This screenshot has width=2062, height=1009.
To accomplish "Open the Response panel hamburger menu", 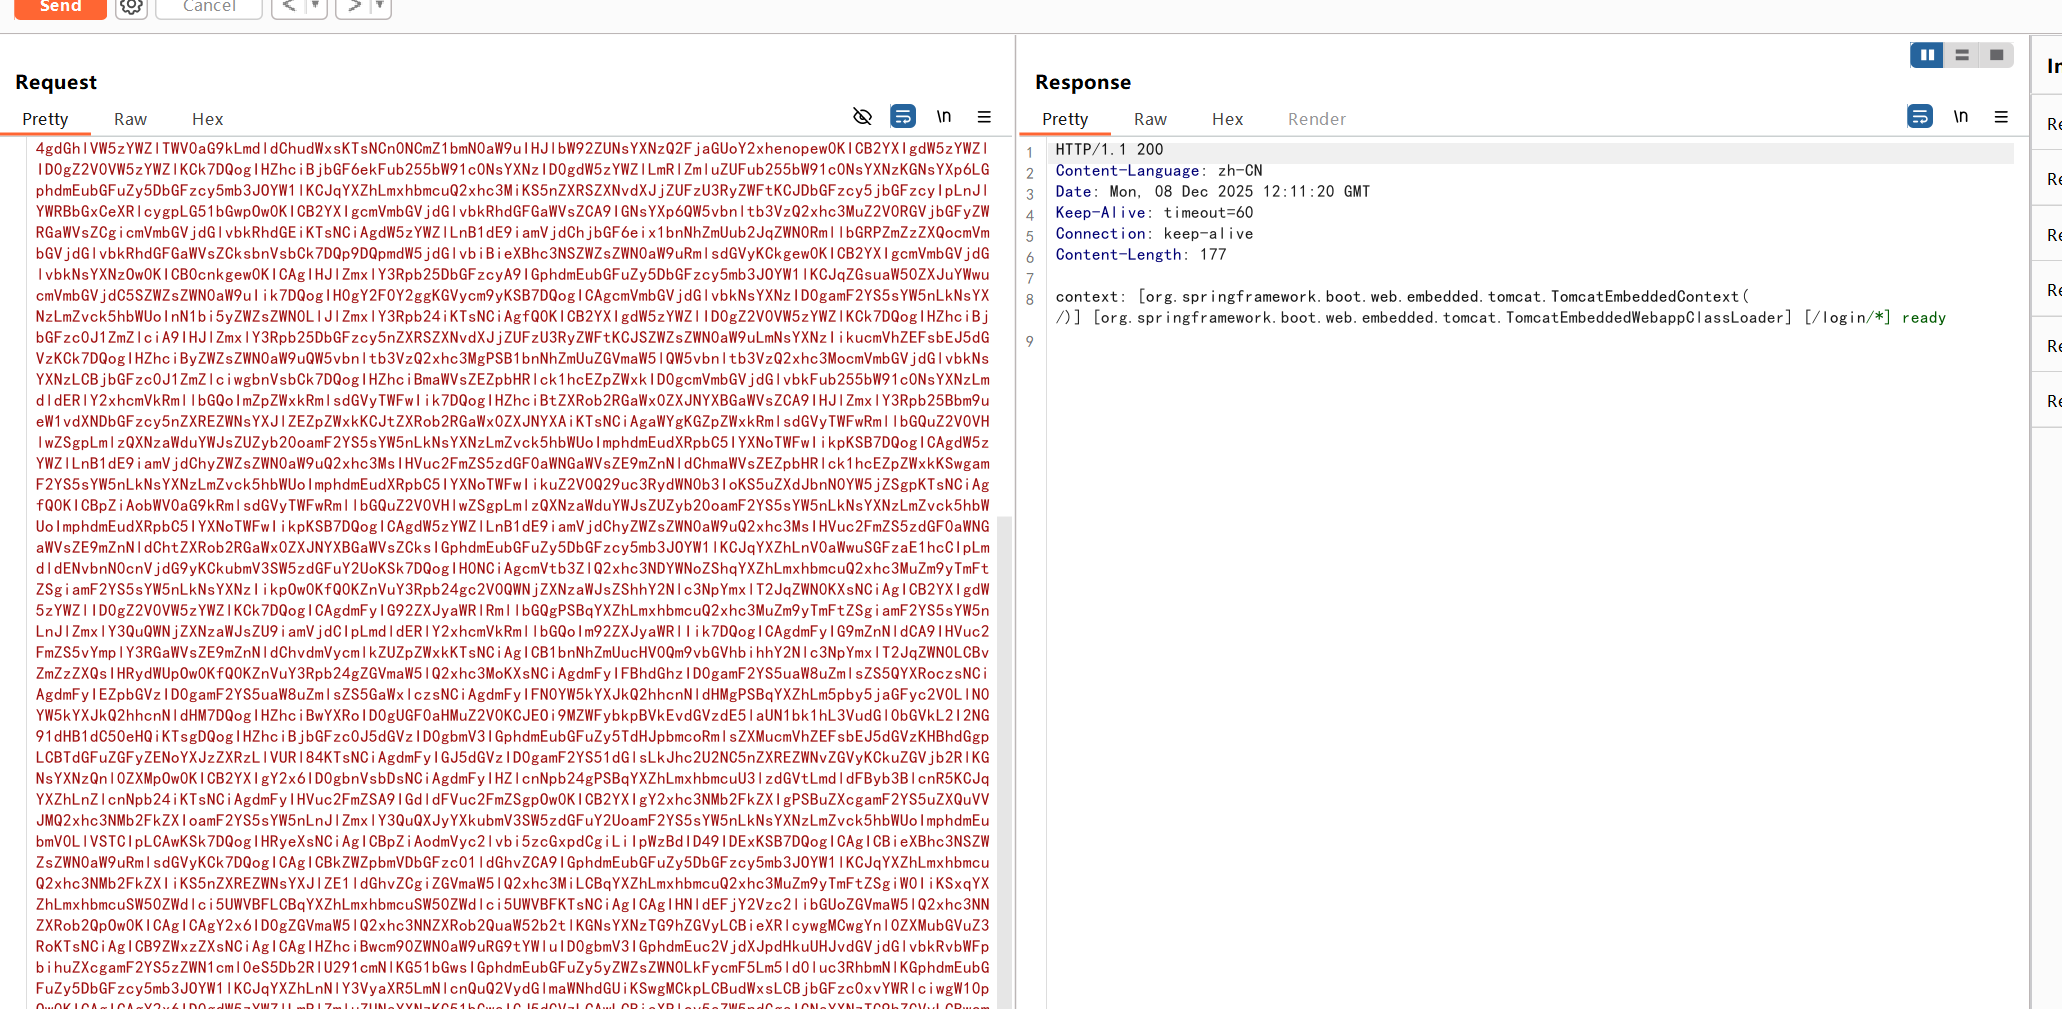I will pyautogui.click(x=2001, y=117).
